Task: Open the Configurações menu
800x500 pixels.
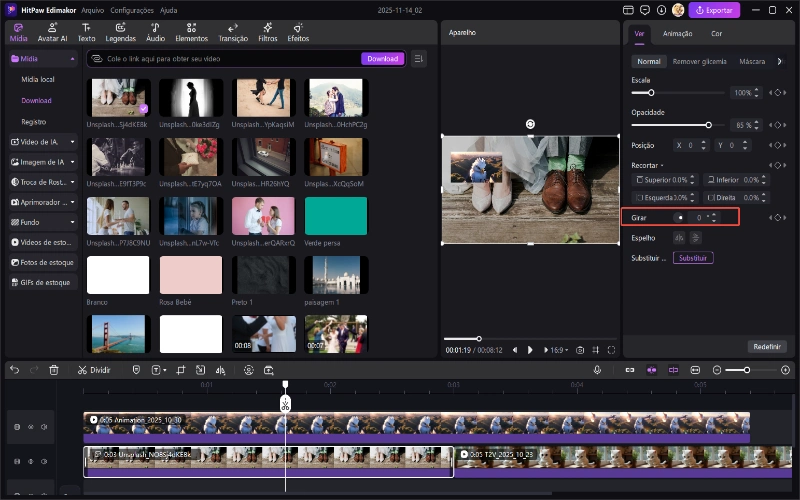Action: 132,10
